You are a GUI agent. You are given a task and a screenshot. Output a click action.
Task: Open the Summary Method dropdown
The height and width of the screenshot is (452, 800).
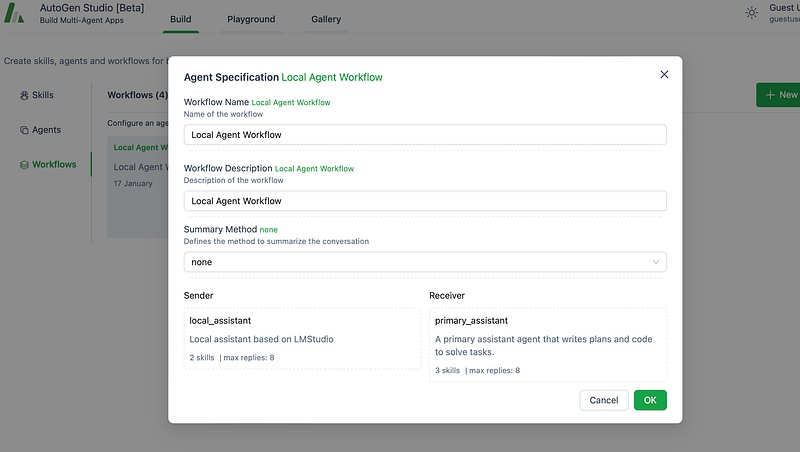click(x=425, y=262)
